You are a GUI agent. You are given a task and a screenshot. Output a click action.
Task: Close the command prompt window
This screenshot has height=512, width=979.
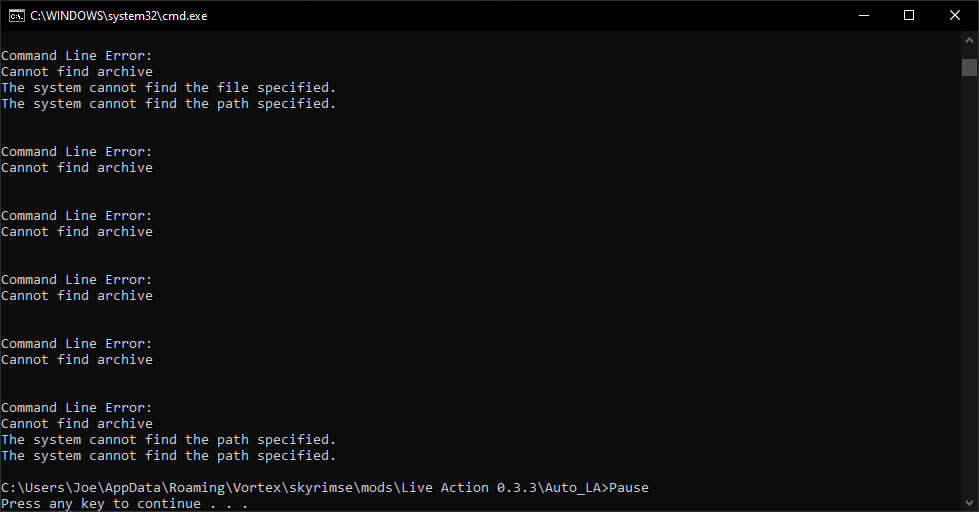pyautogui.click(x=955, y=16)
